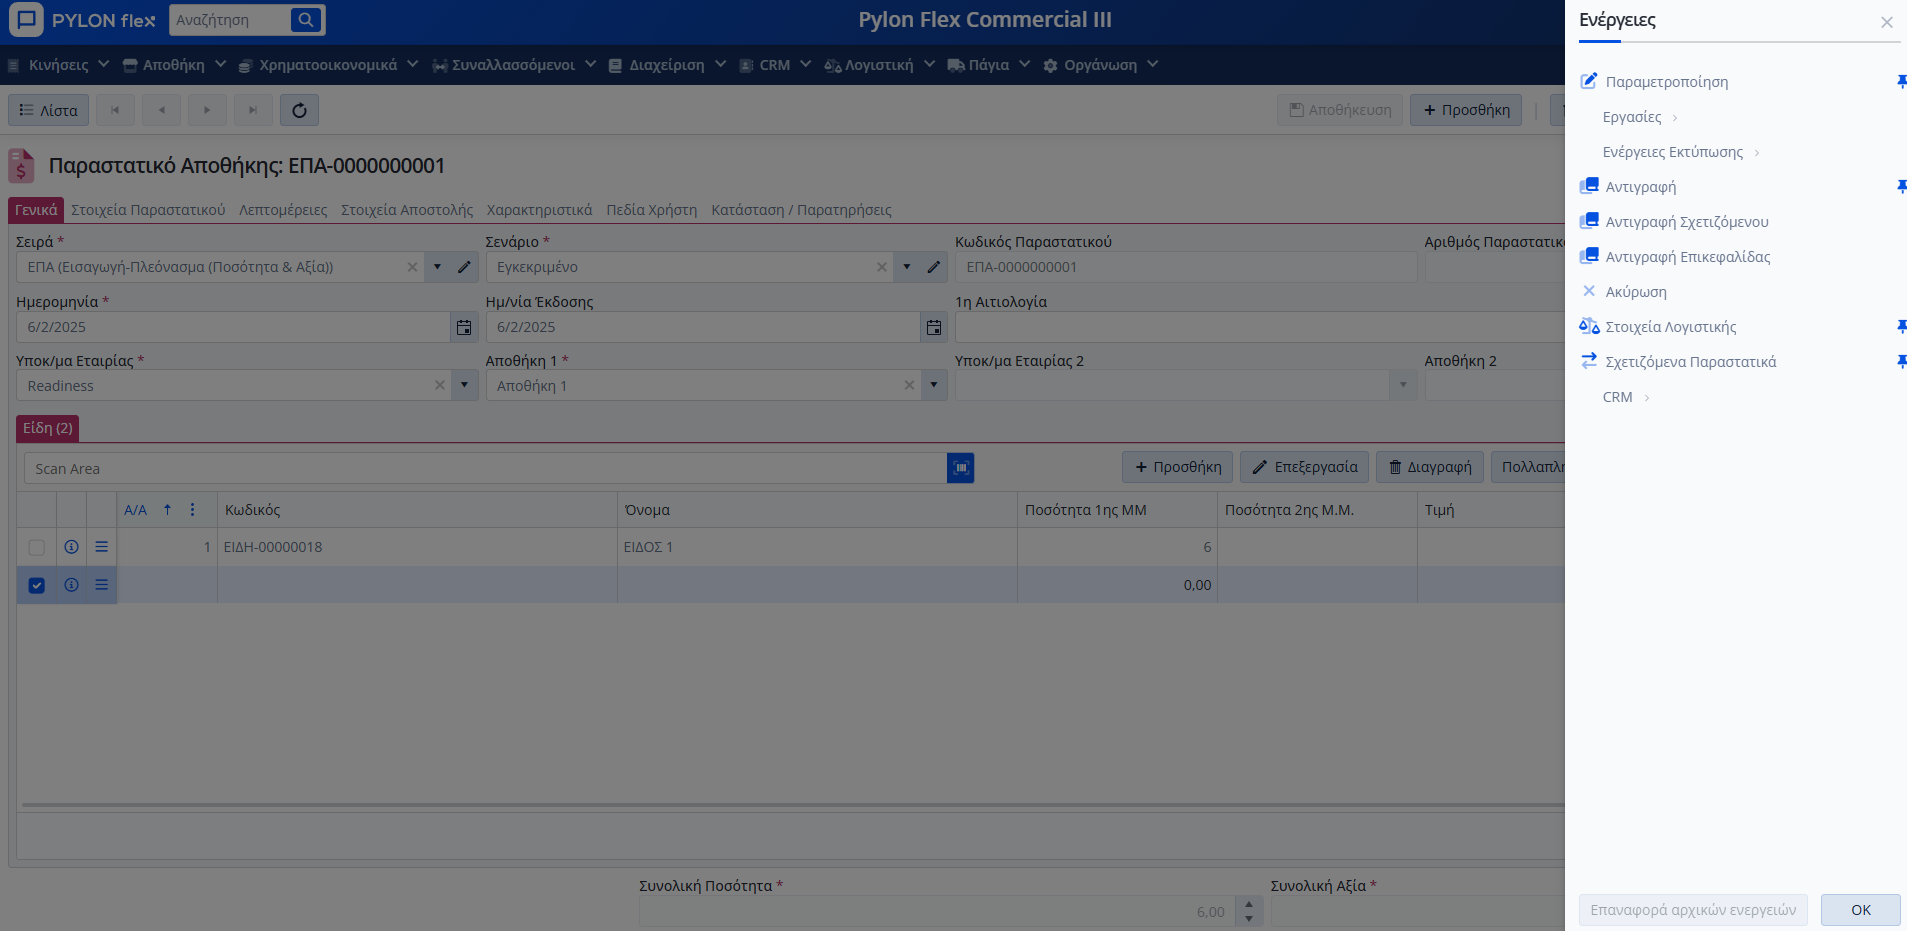
Task: Open row menu icon of ΕΙΔΟΣ 1 row
Action: click(101, 547)
